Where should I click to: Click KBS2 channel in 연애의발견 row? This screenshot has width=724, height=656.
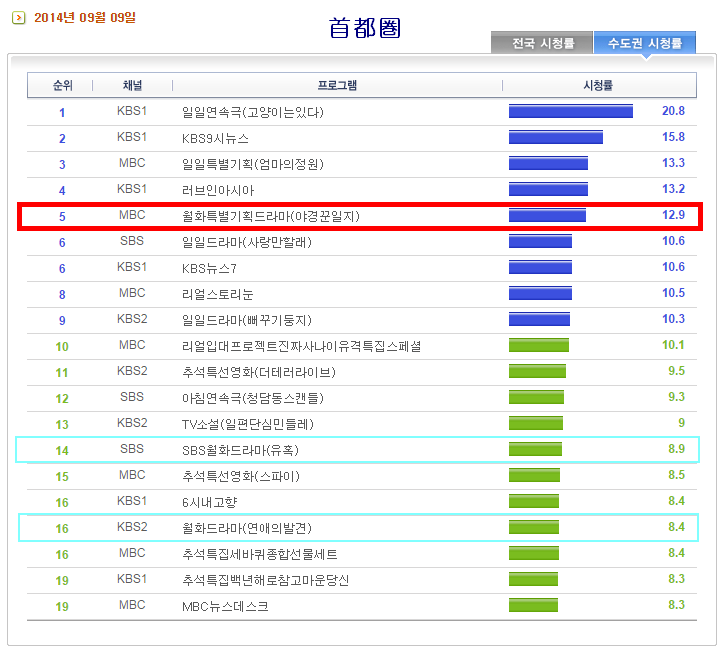pos(132,527)
